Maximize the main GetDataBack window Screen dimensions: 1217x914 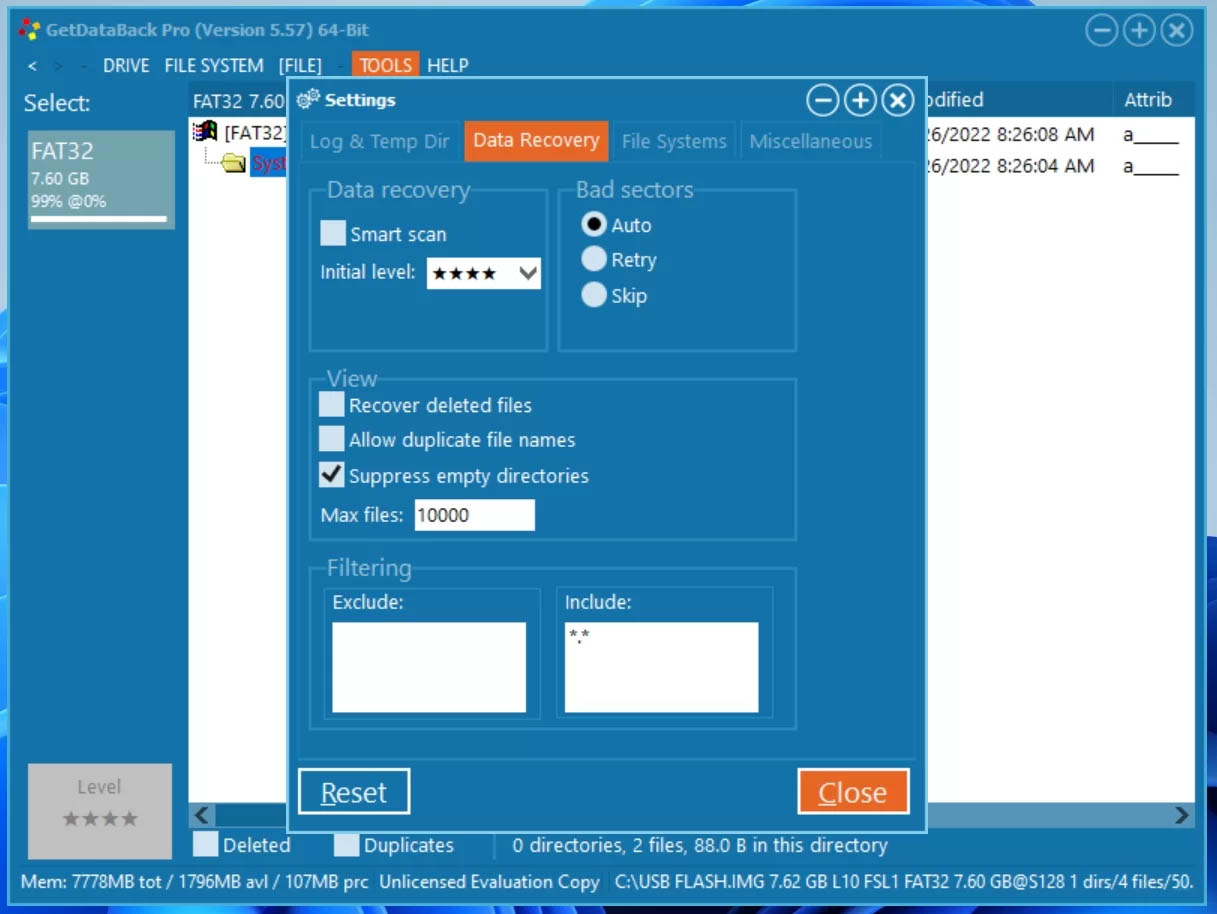1139,31
